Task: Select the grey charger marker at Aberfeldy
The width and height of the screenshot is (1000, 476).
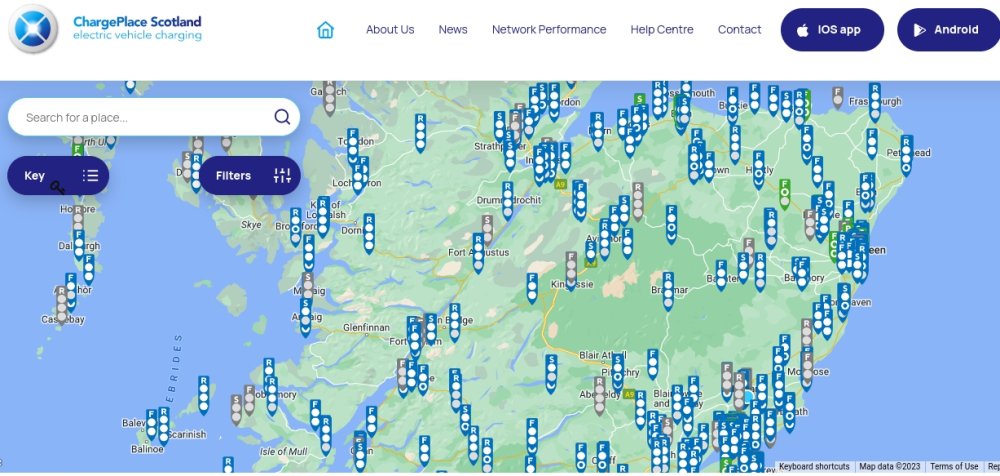Action: pyautogui.click(x=599, y=394)
